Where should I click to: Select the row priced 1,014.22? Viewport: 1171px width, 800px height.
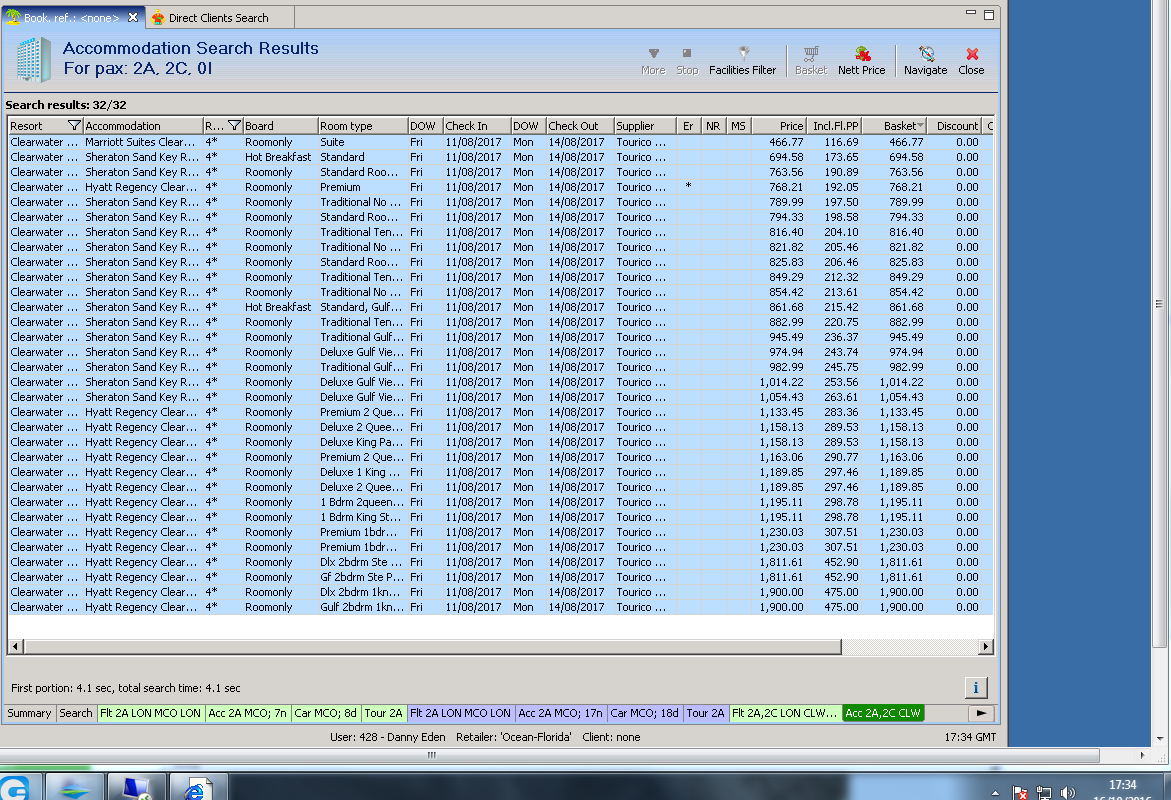coord(500,382)
